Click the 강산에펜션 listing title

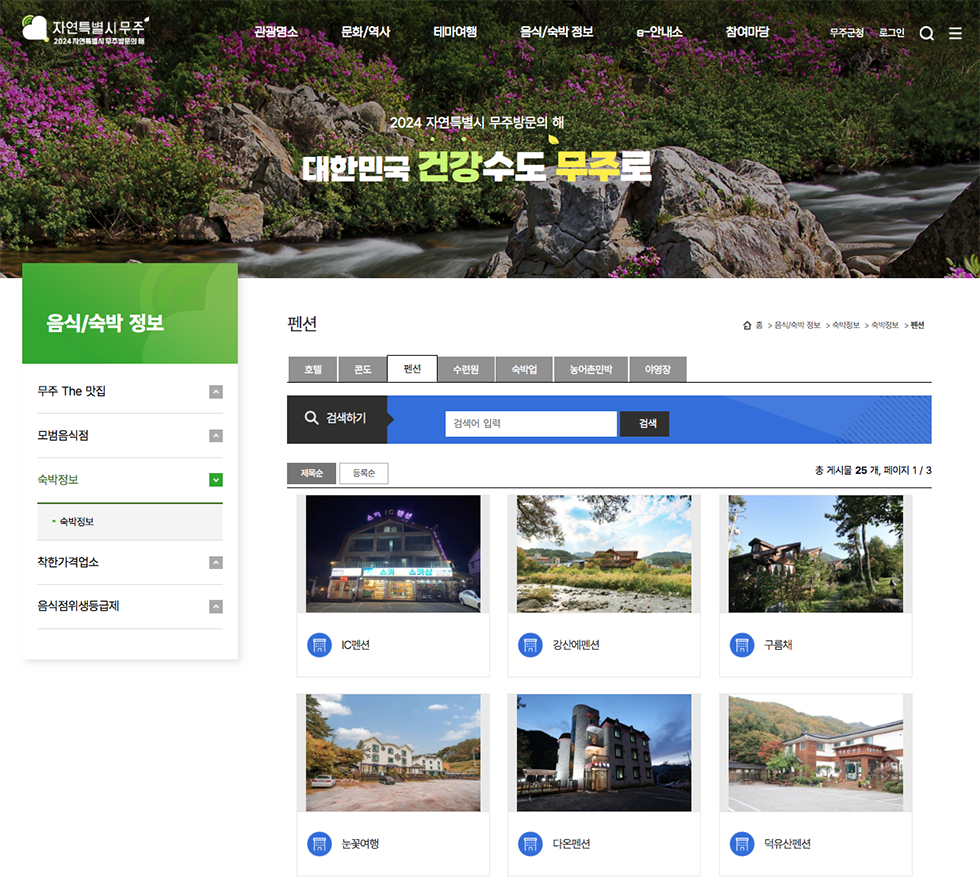click(576, 645)
